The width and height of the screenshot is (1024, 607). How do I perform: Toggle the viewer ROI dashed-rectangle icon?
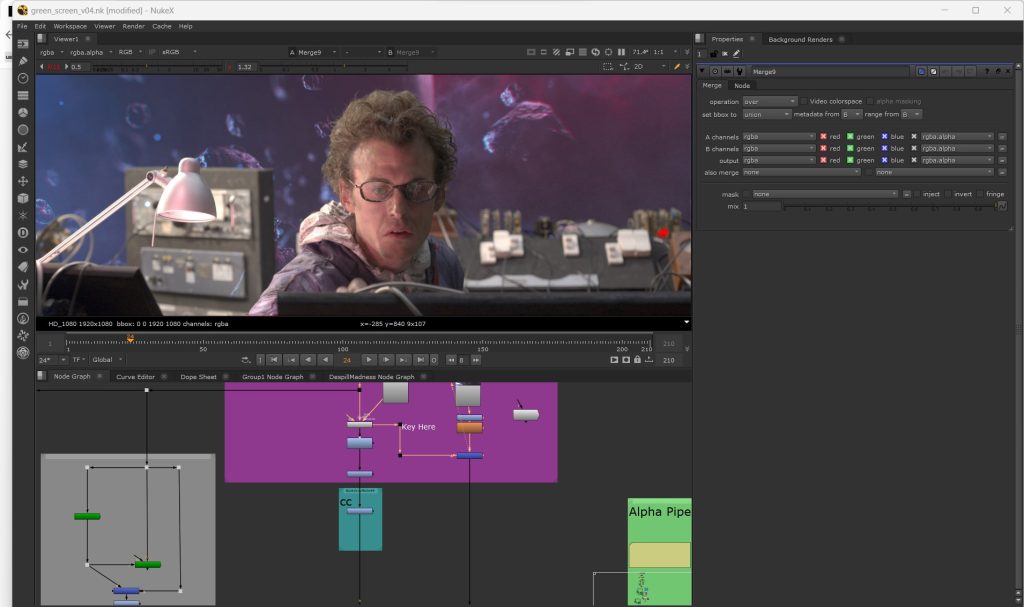608,67
